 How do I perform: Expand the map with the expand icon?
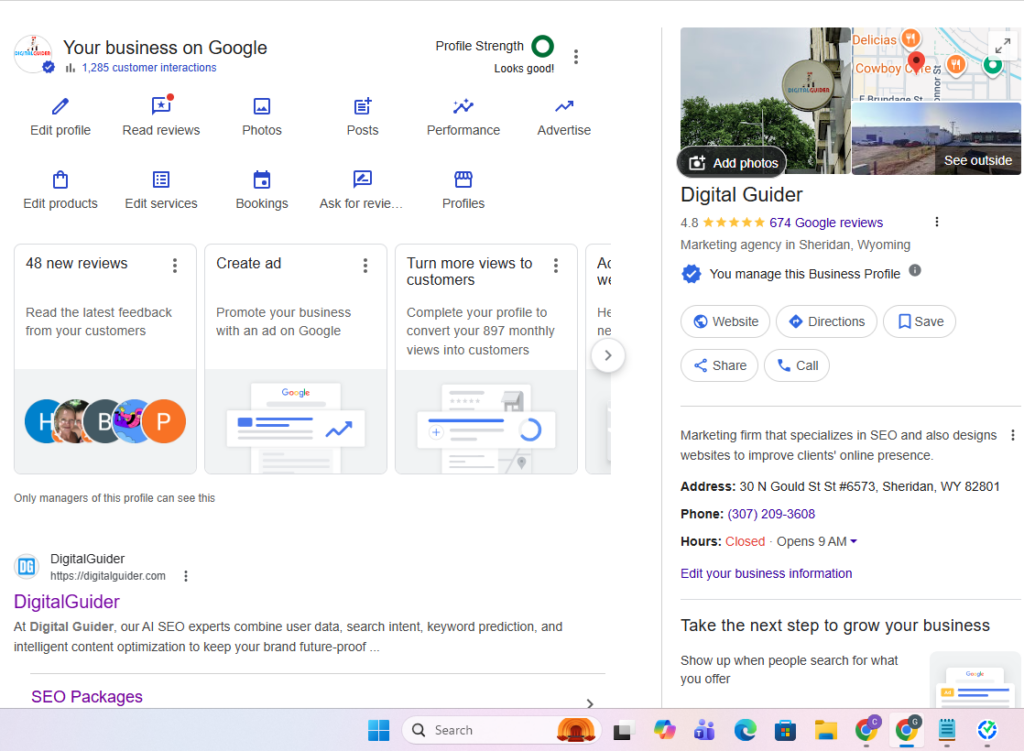[x=1003, y=46]
